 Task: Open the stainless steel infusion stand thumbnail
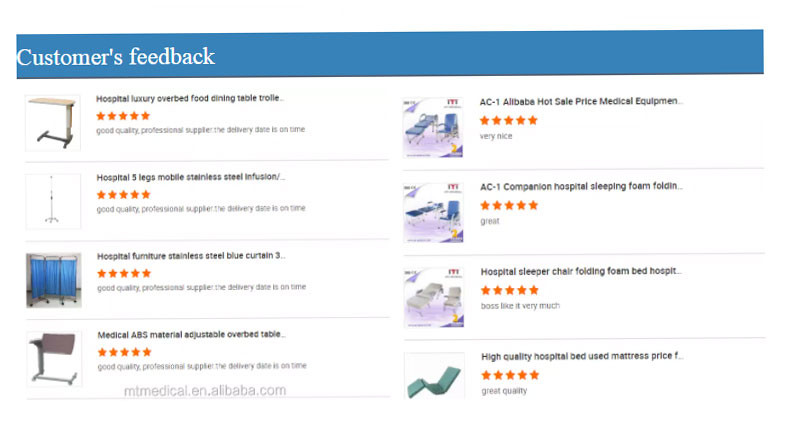53,202
